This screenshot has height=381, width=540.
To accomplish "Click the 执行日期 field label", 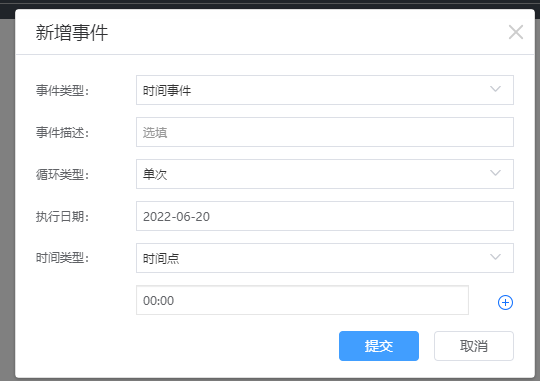I will 62,217.
